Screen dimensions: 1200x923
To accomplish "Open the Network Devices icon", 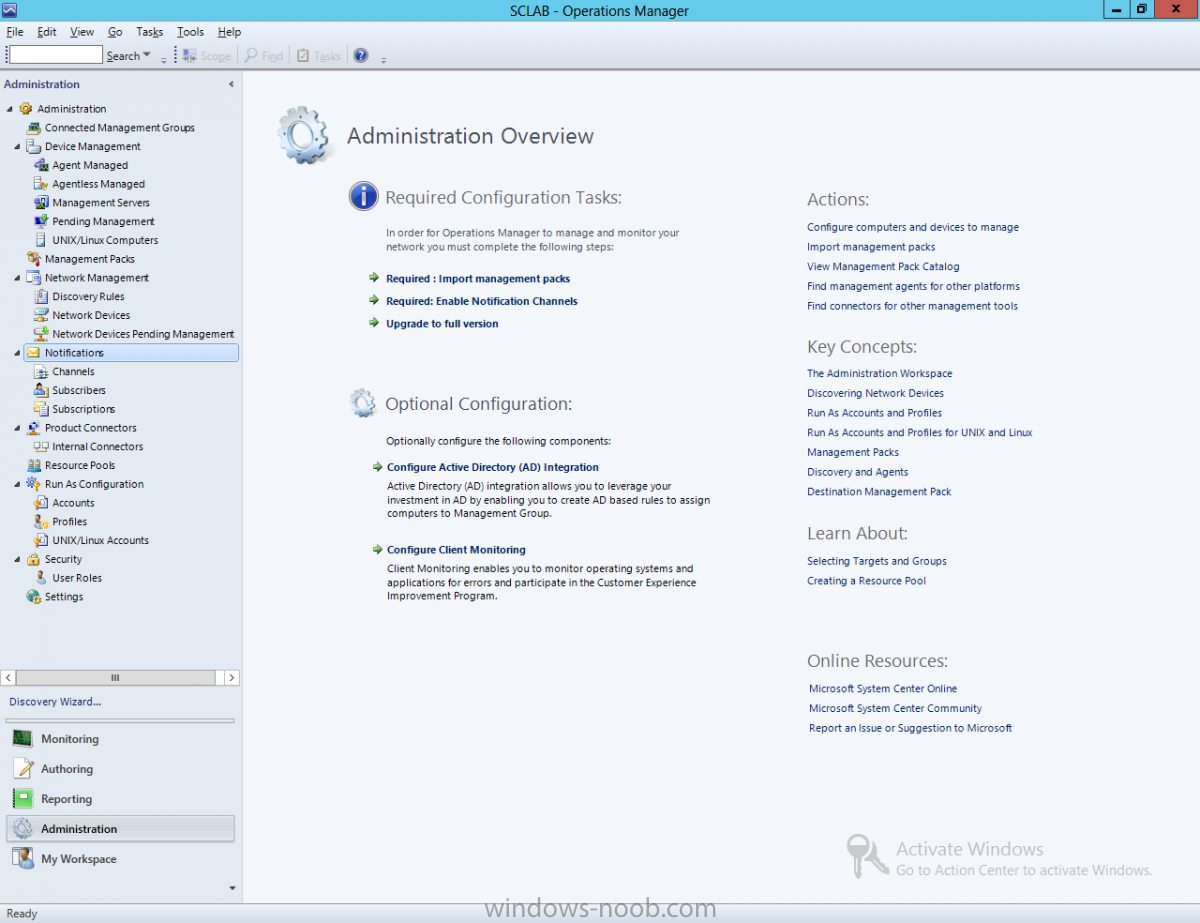I will coord(41,315).
